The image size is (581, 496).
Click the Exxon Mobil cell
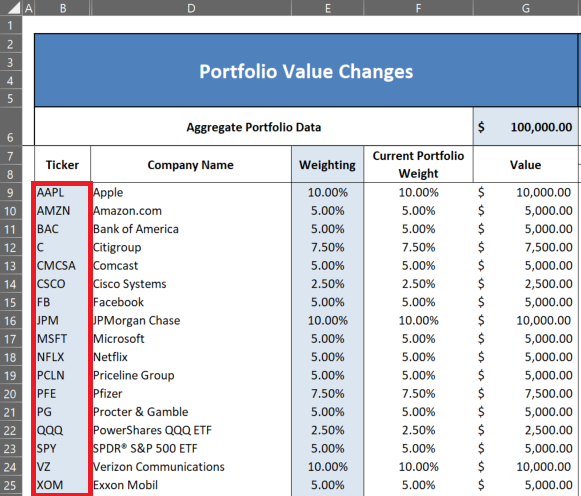point(191,485)
